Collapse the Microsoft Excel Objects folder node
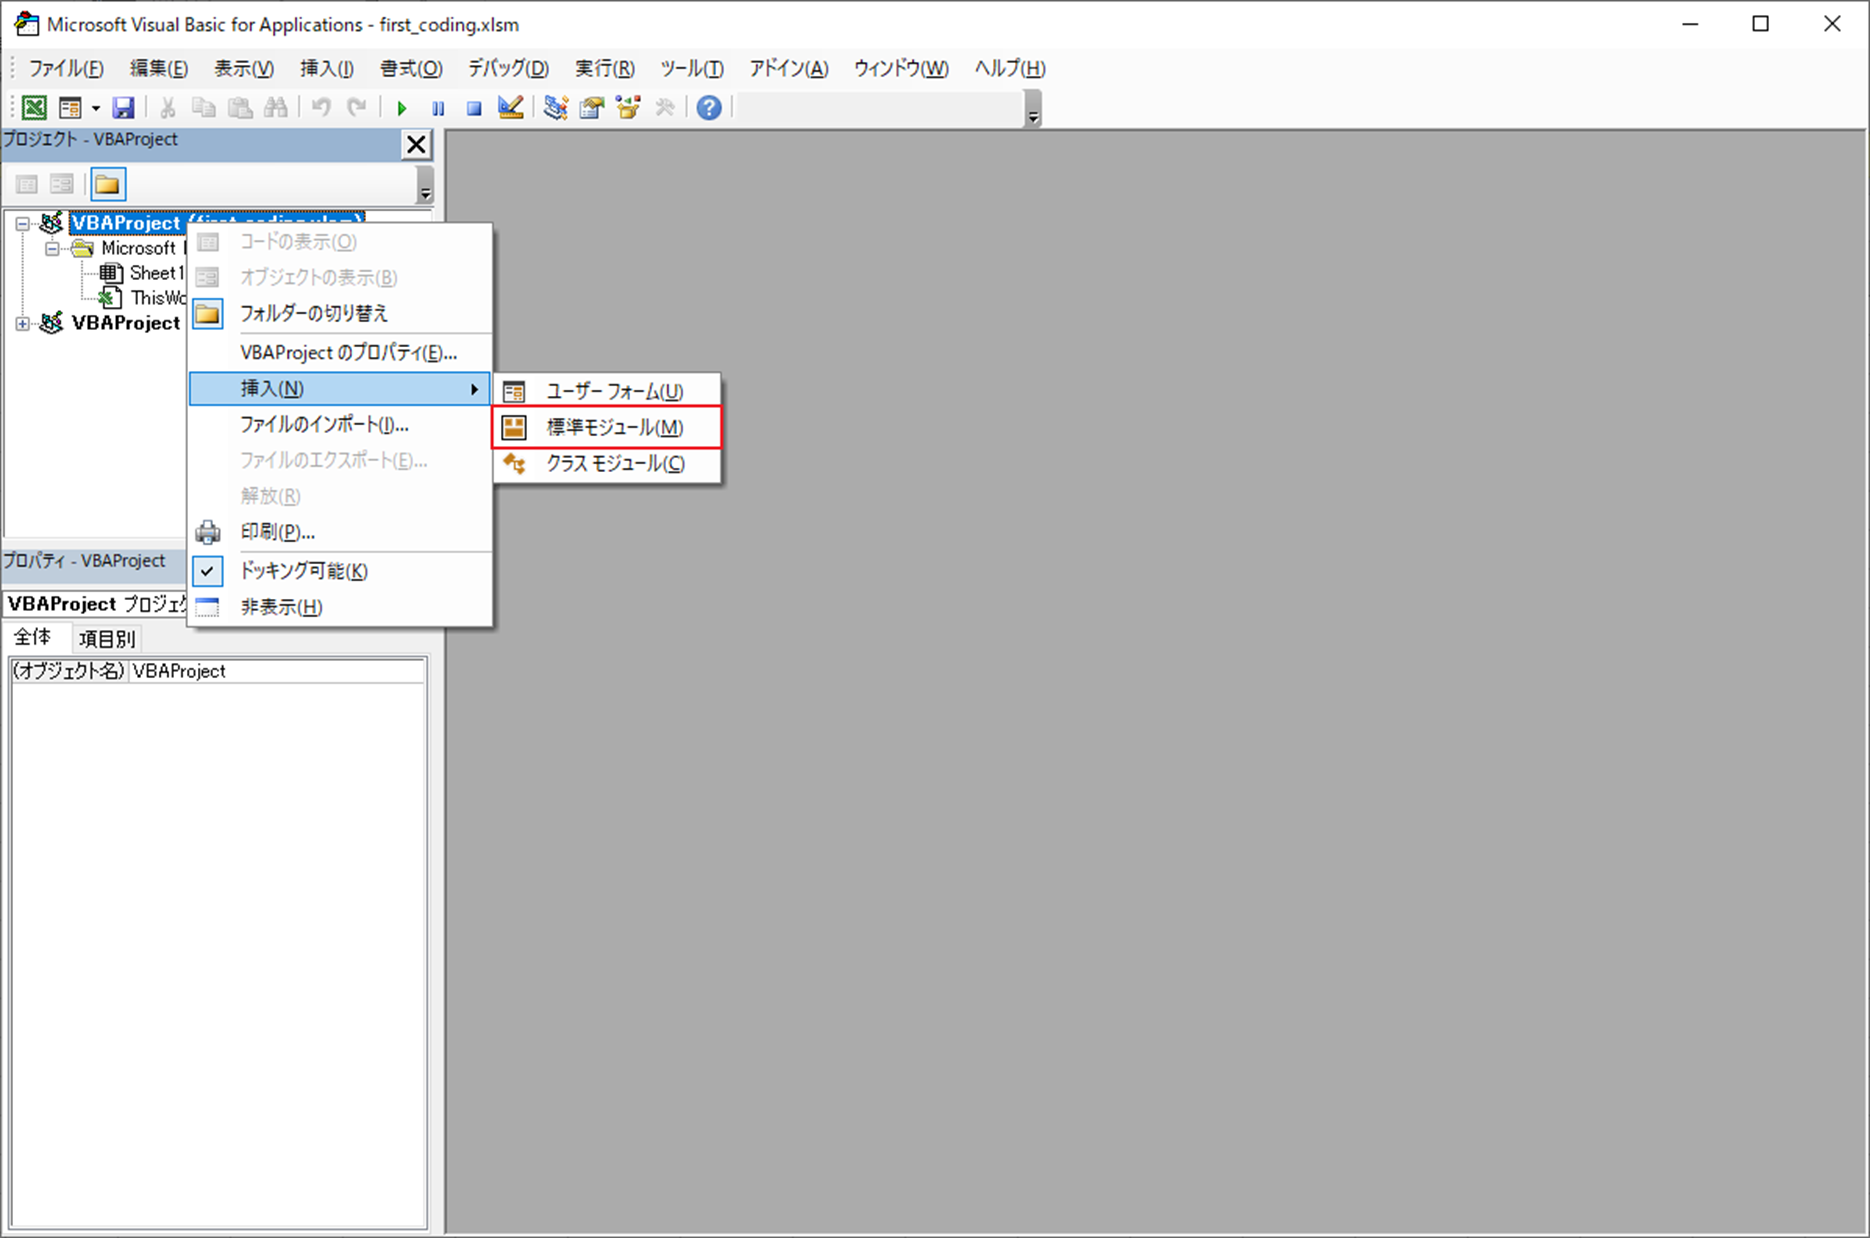Image resolution: width=1870 pixels, height=1238 pixels. click(x=52, y=248)
